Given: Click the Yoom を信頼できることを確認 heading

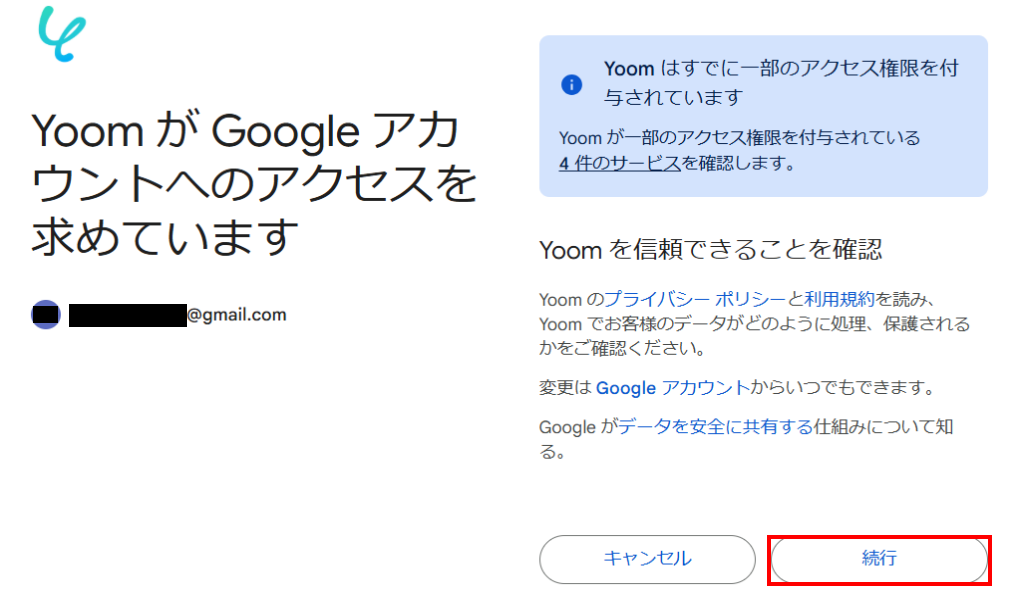Looking at the screenshot, I should coord(710,250).
